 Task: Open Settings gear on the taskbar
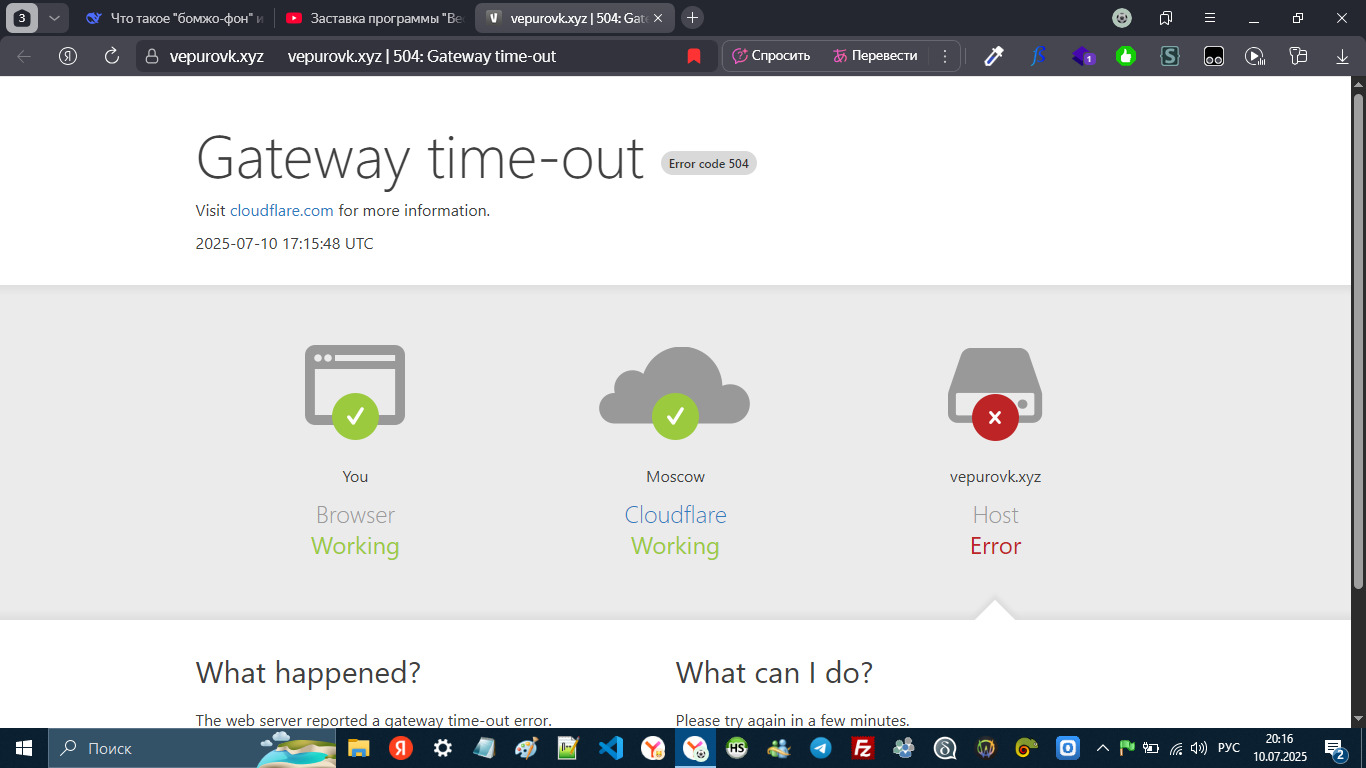pyautogui.click(x=443, y=748)
